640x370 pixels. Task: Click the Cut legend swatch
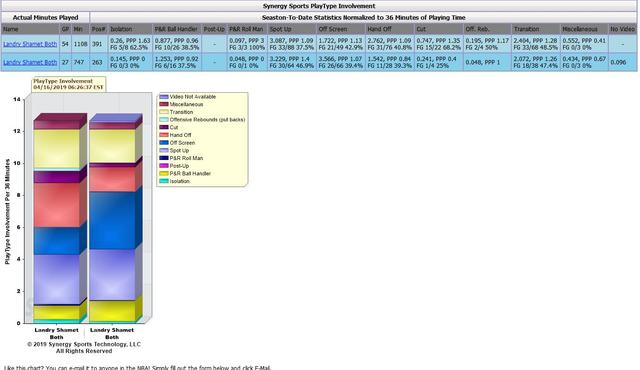point(164,127)
